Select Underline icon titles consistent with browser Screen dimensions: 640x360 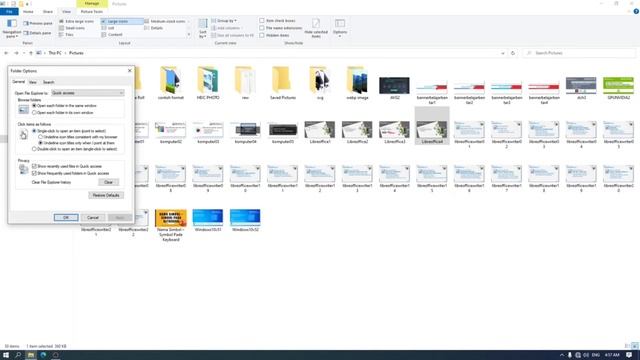coord(78,137)
